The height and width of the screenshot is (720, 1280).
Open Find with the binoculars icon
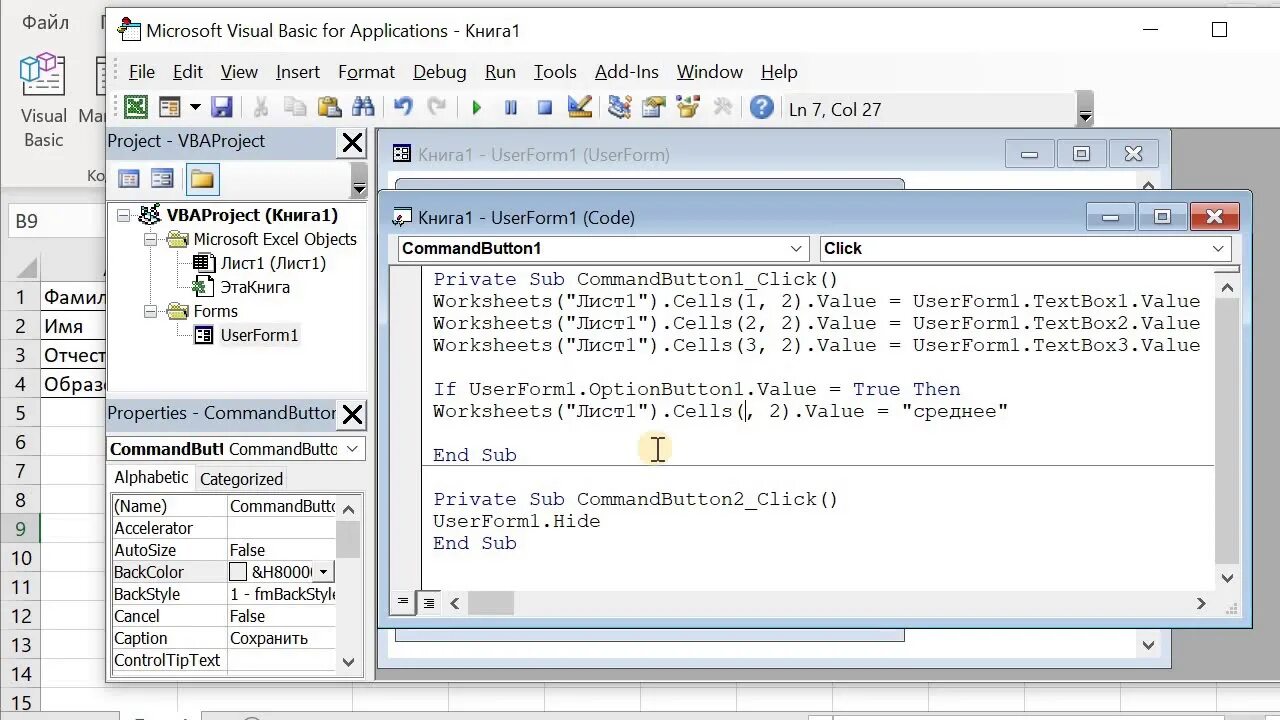point(363,107)
